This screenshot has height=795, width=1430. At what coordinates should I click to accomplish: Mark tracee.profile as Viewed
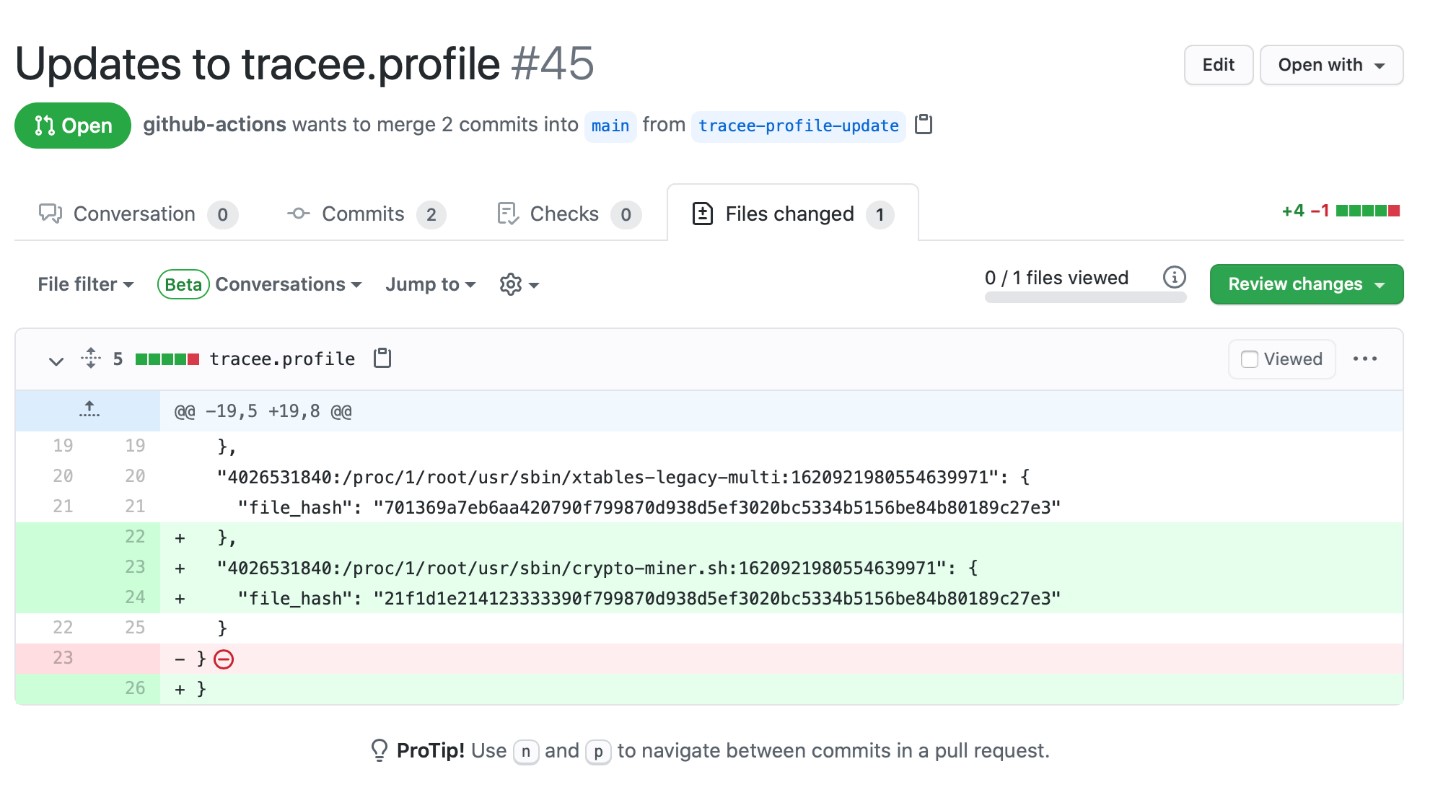tap(1282, 359)
